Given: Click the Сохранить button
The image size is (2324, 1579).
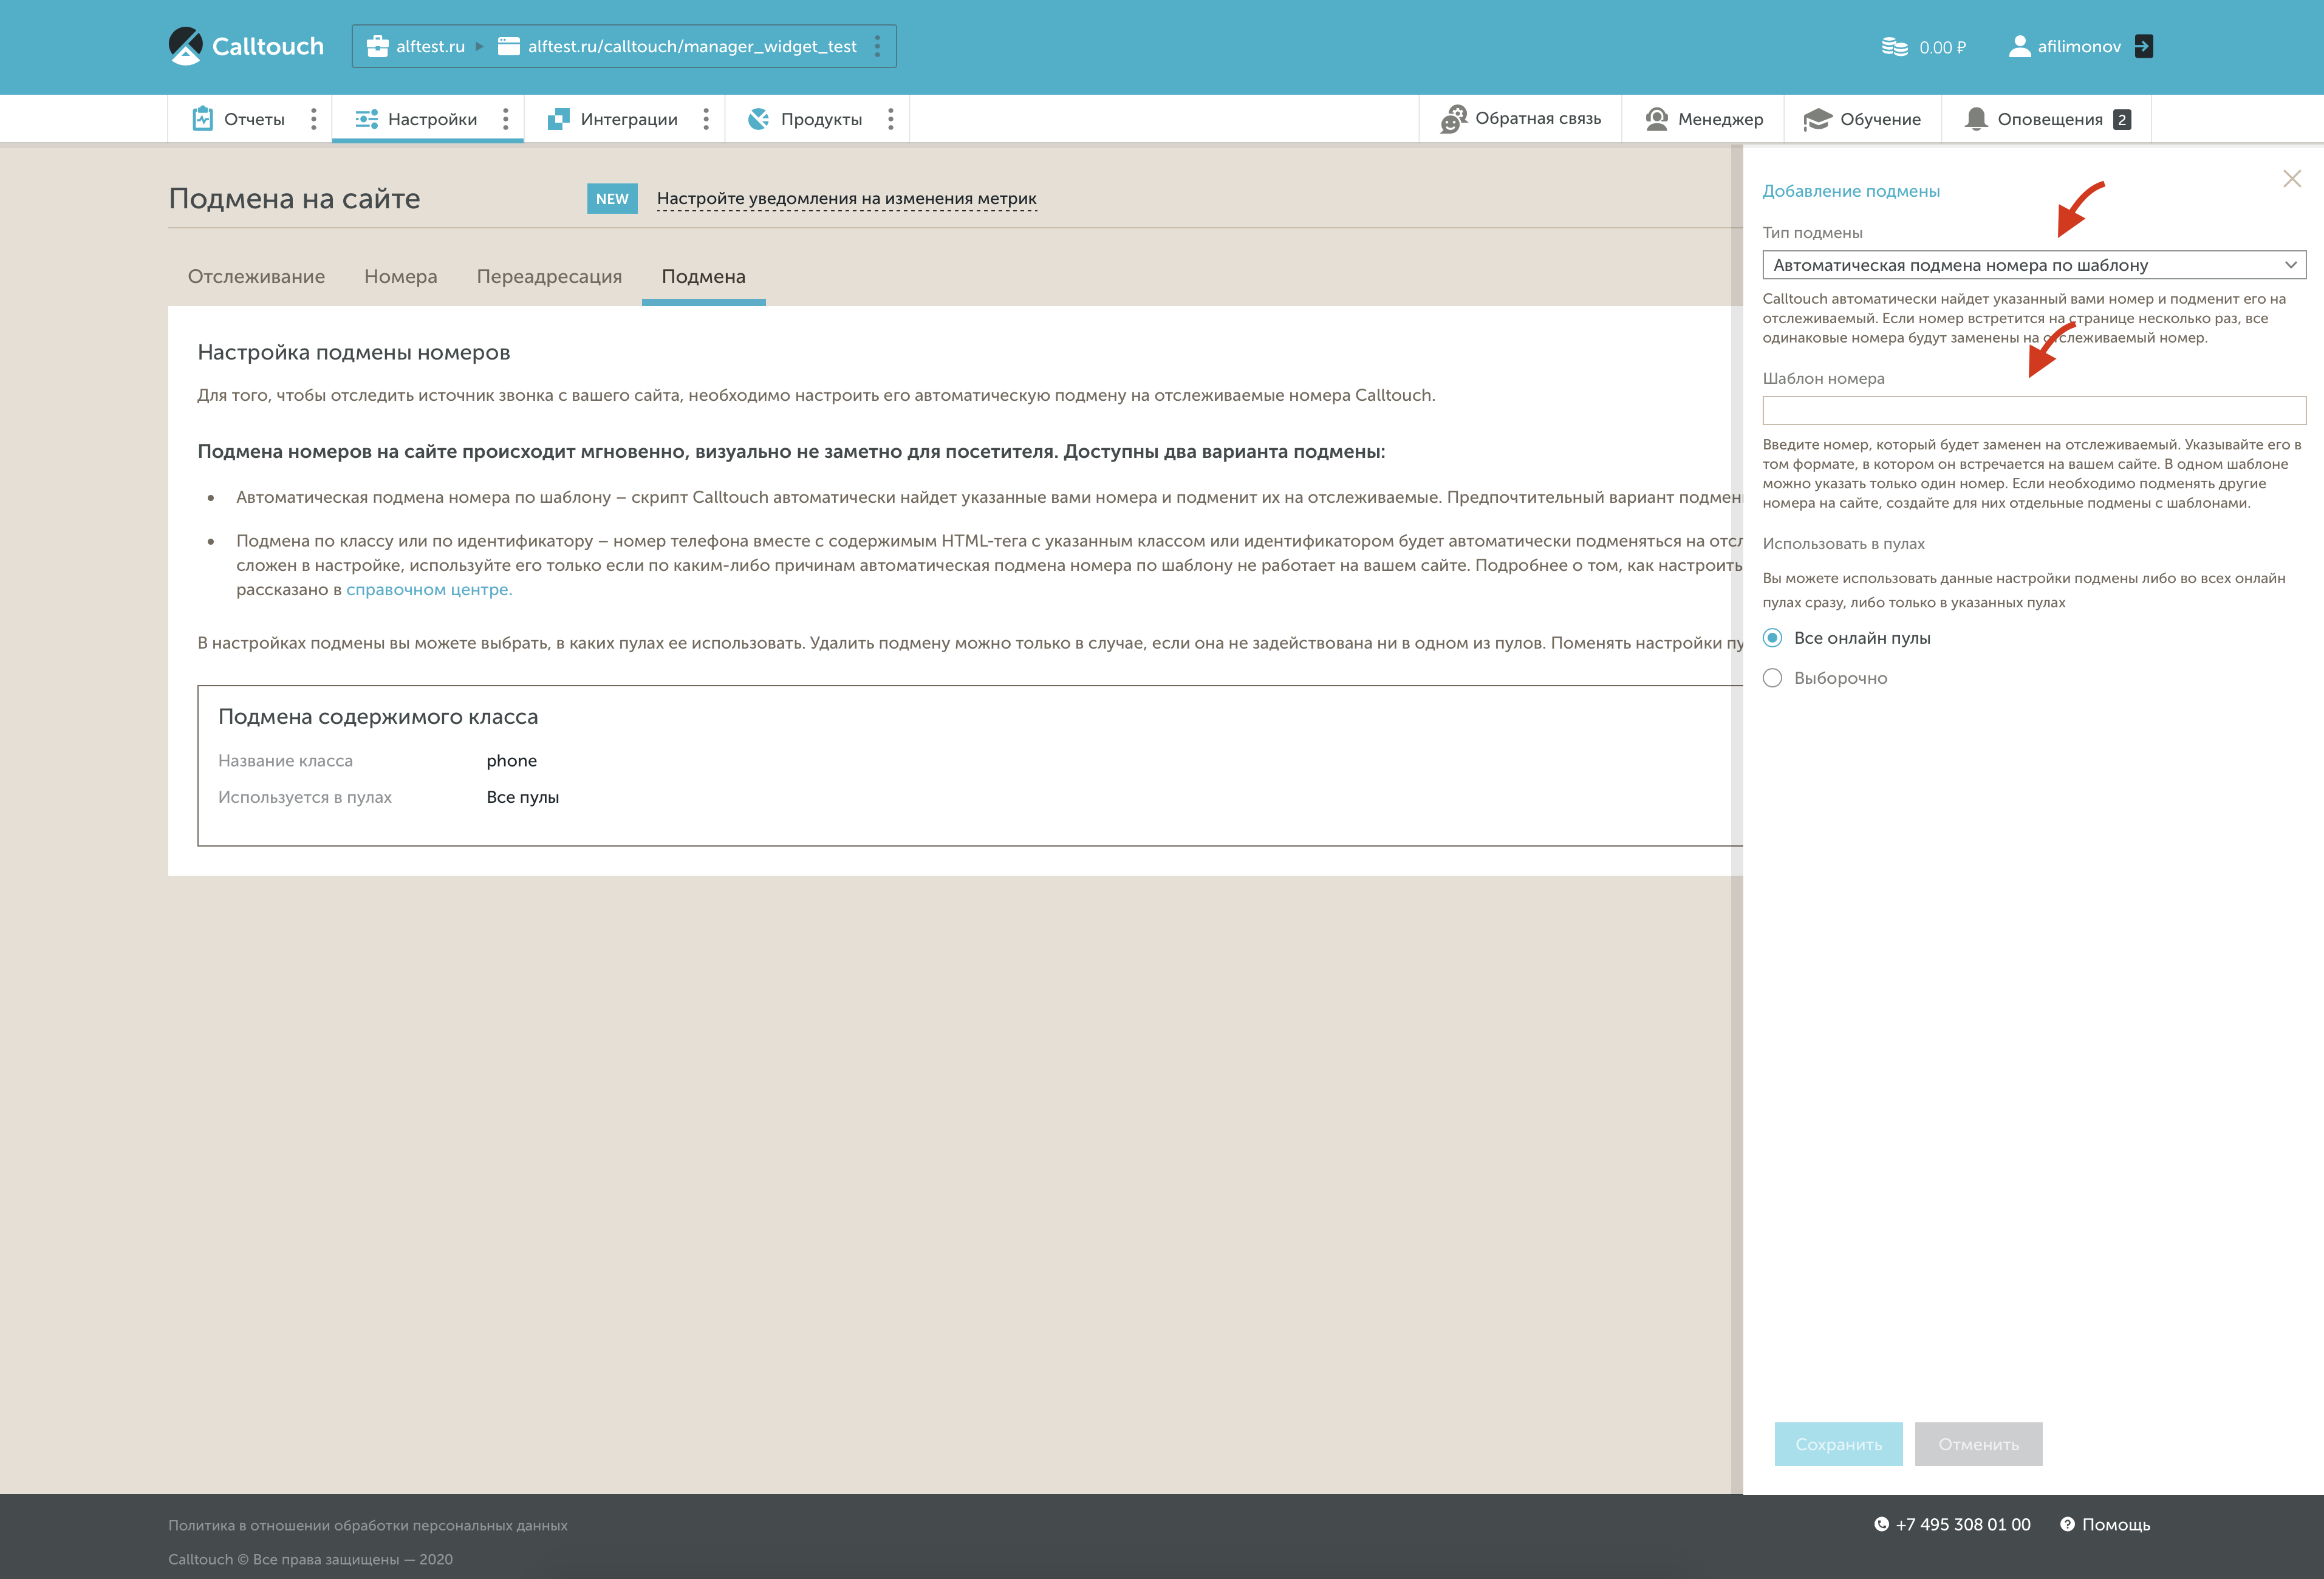Looking at the screenshot, I should [x=1838, y=1444].
